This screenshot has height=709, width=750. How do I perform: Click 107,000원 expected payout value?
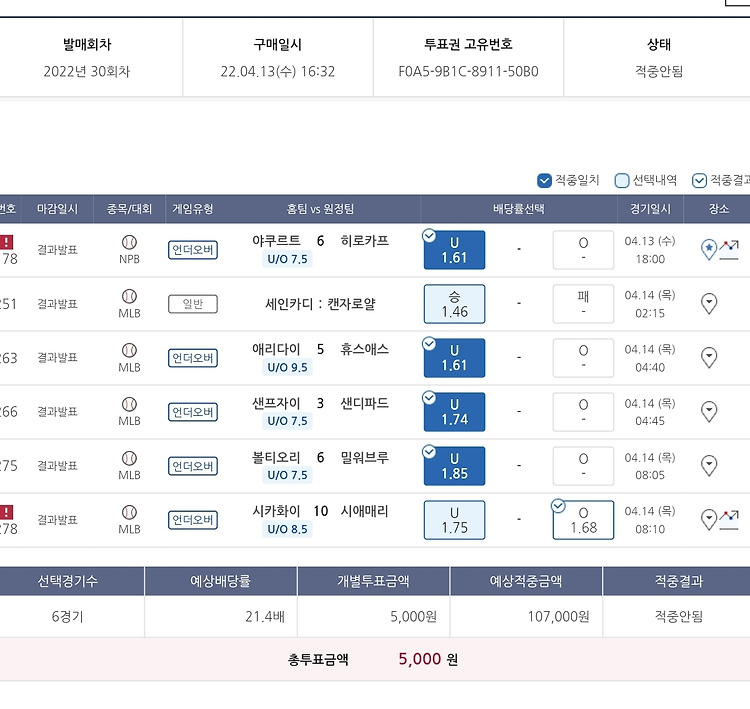[x=558, y=617]
